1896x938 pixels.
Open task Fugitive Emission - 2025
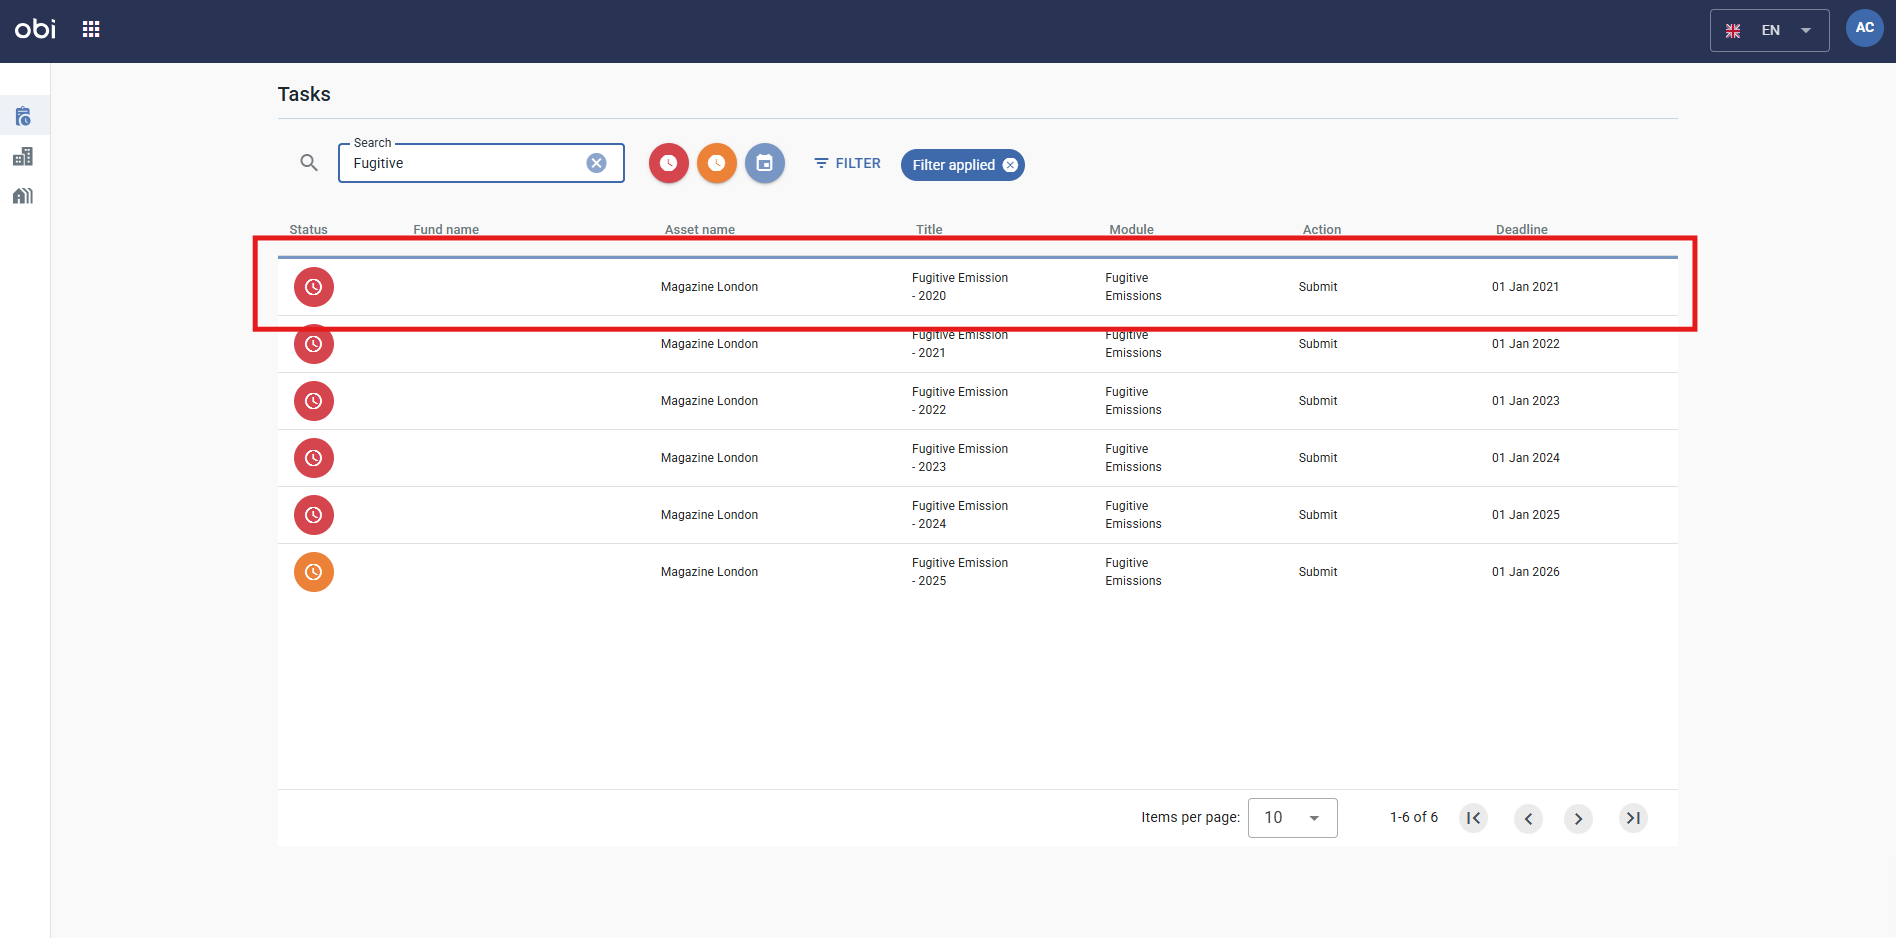pos(960,572)
